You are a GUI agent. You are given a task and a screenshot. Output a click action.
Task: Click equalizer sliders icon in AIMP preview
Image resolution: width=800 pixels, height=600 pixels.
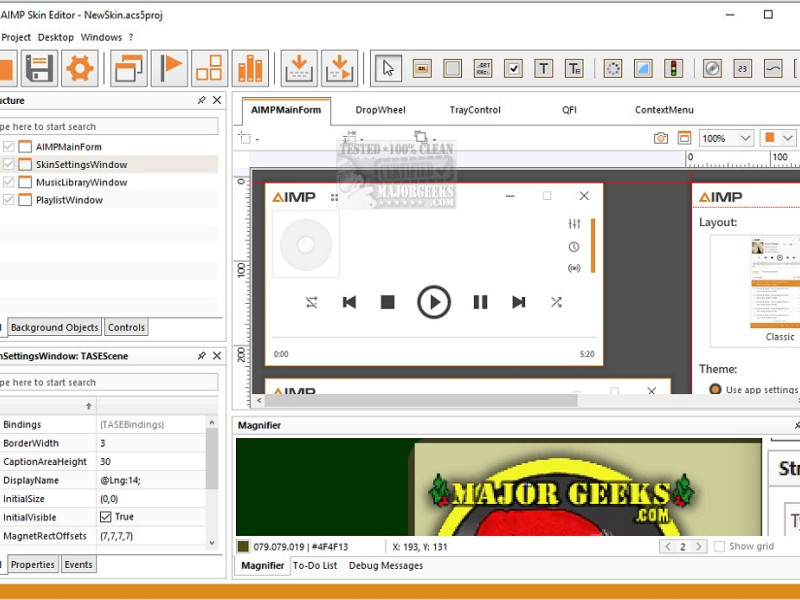[x=574, y=223]
